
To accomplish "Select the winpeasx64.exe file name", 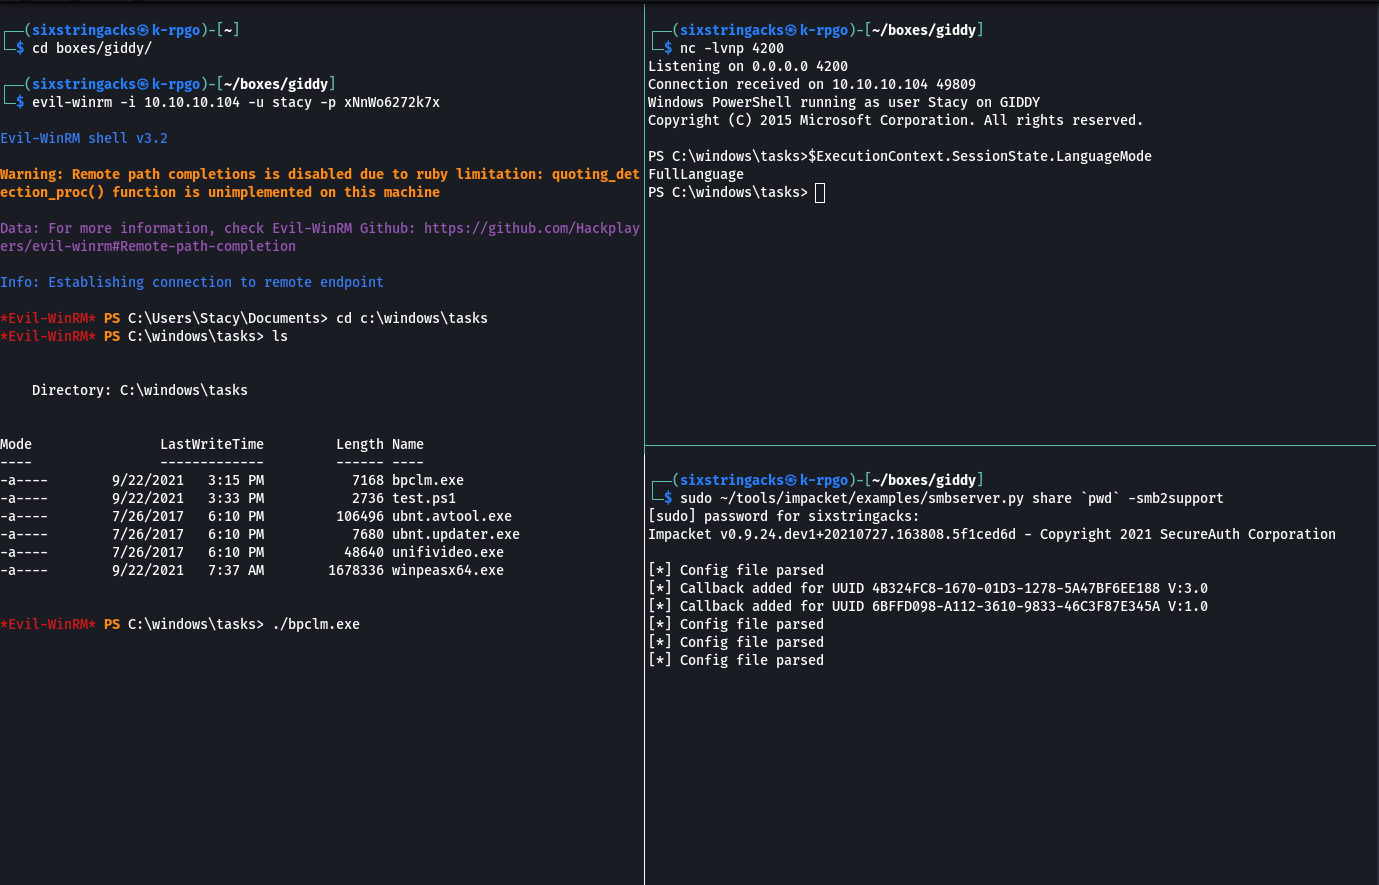I will pos(448,570).
